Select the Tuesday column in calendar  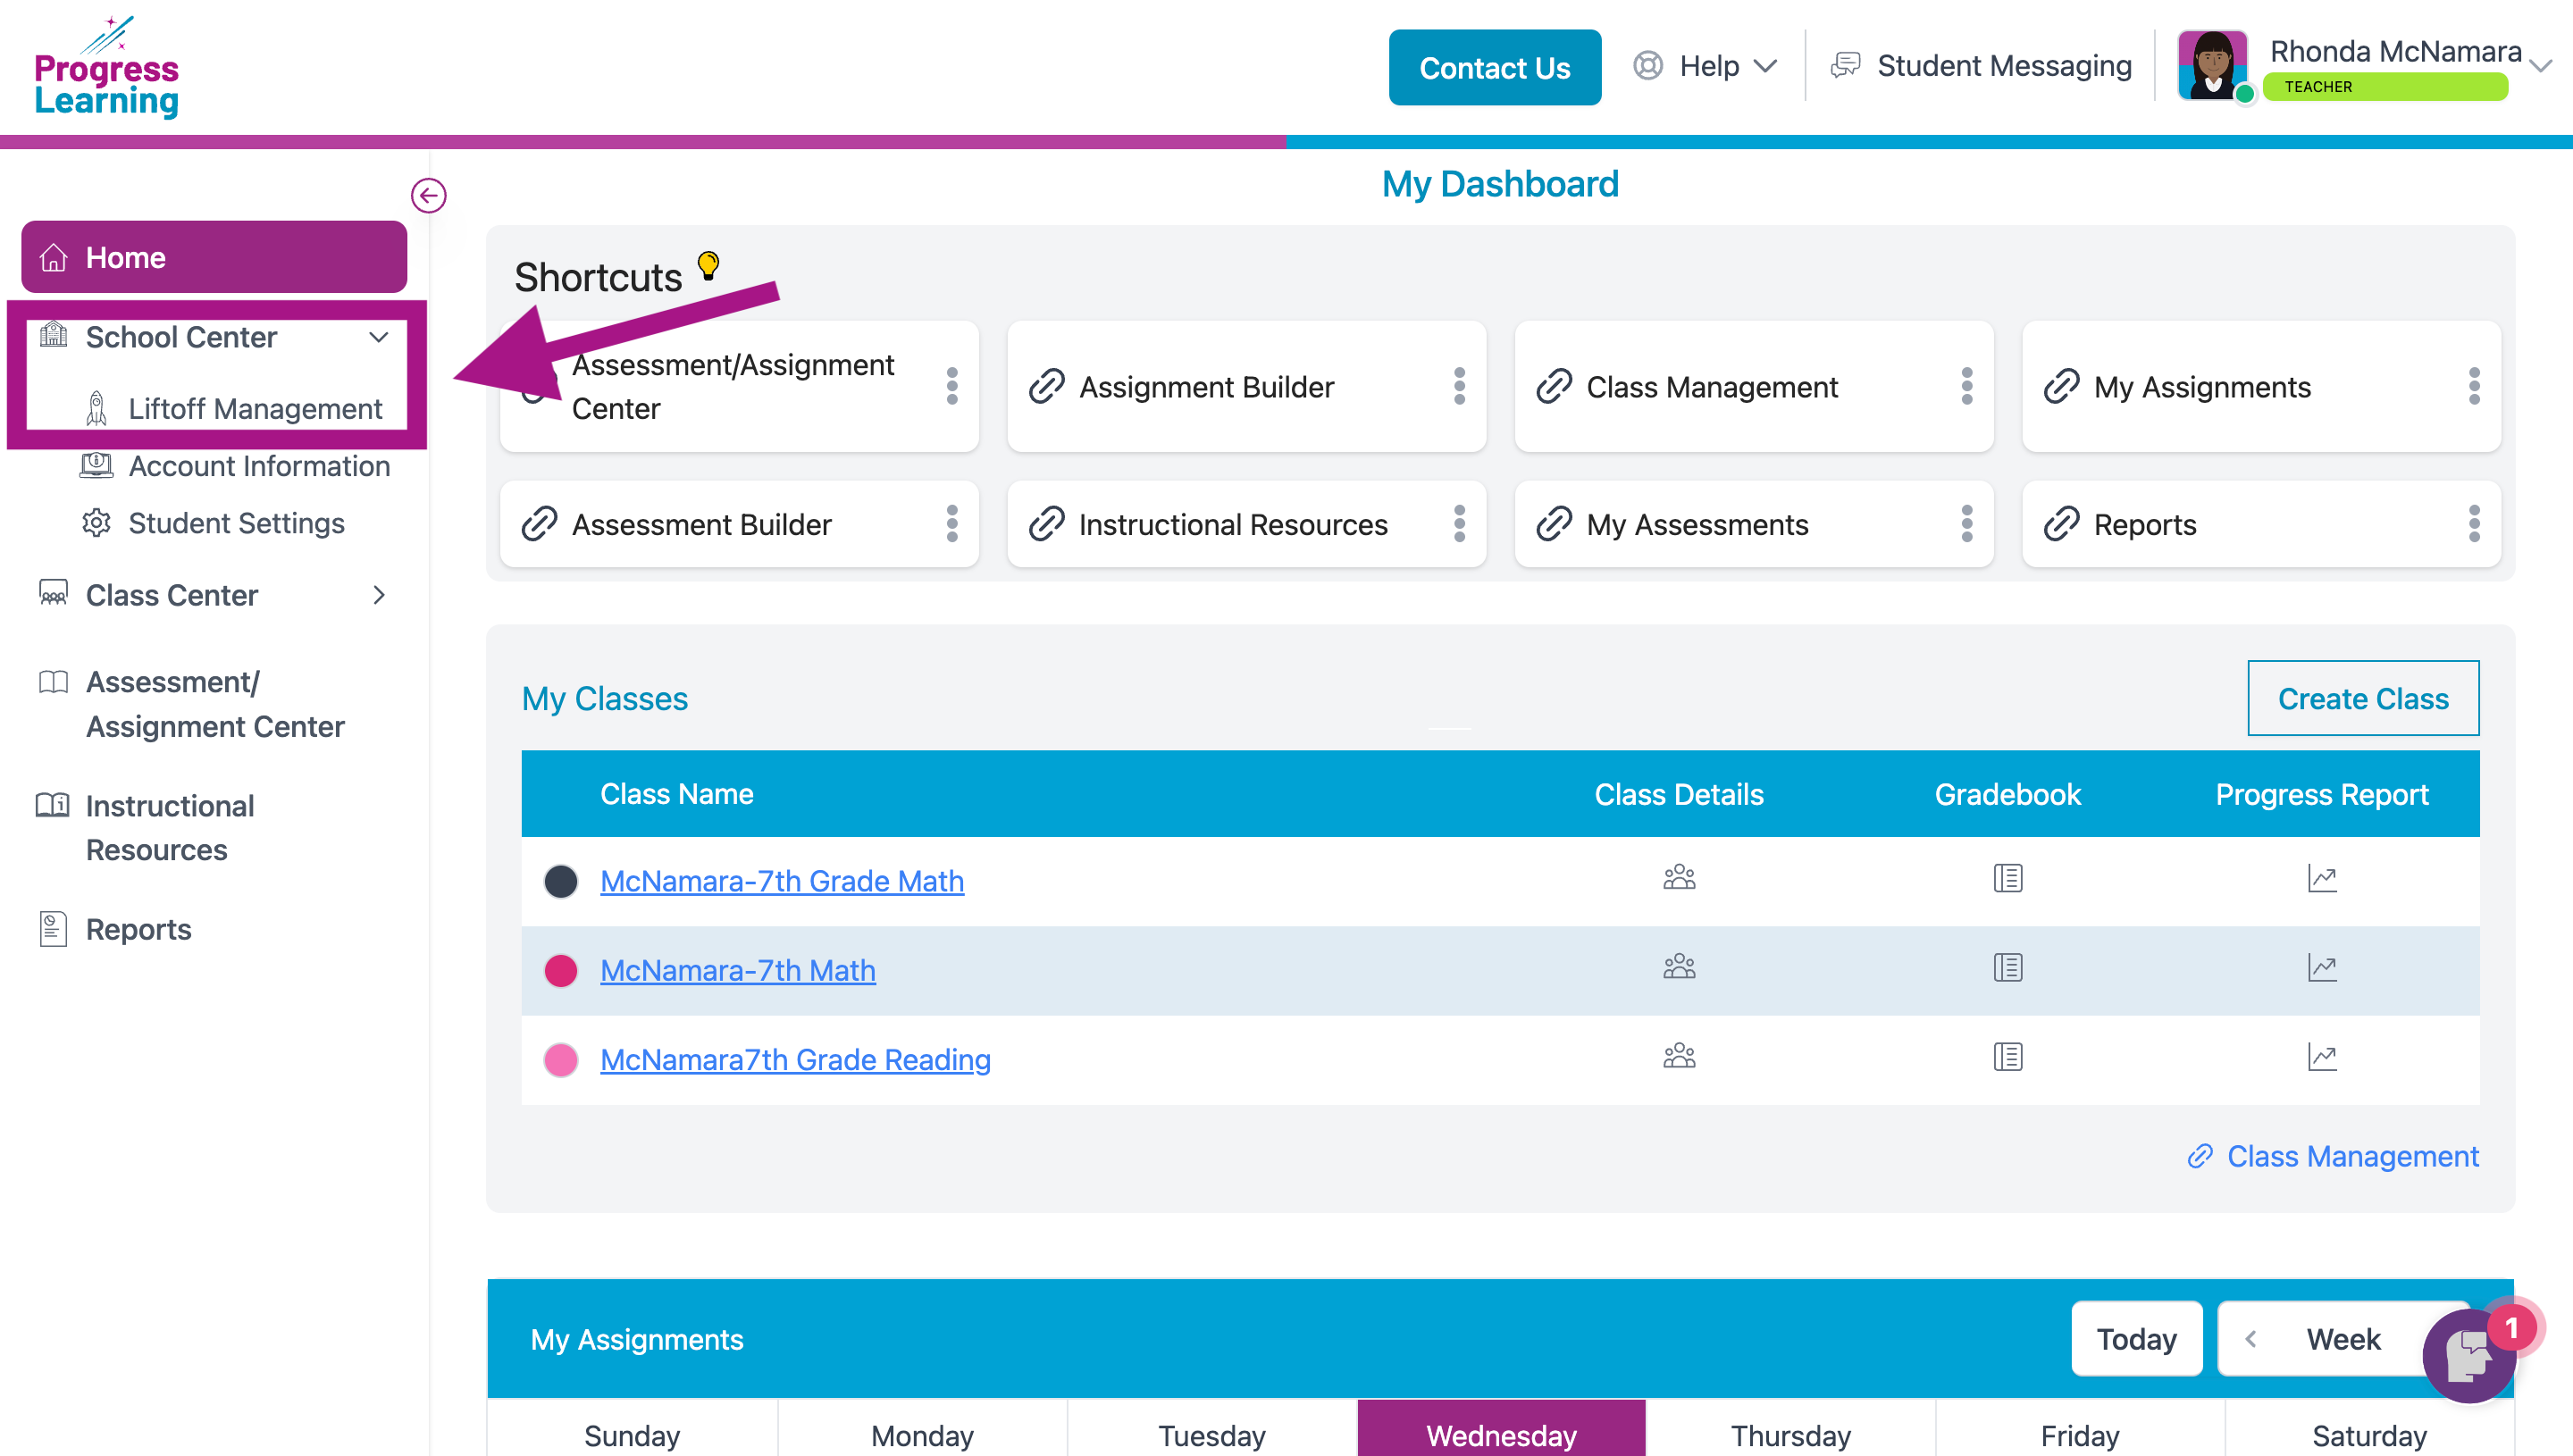(x=1211, y=1430)
